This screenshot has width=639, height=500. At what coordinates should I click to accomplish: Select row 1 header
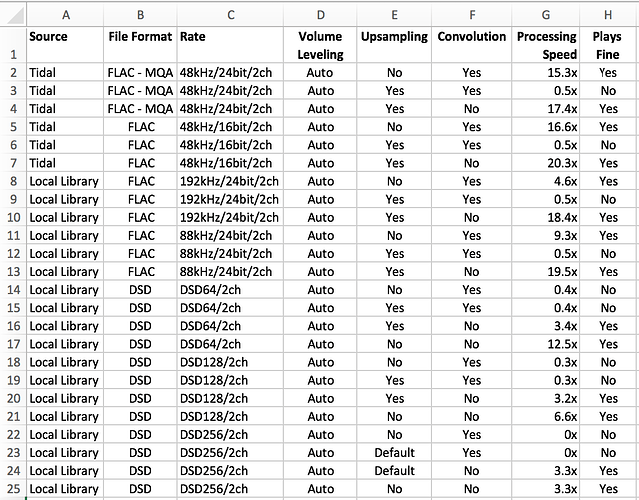[x=13, y=45]
